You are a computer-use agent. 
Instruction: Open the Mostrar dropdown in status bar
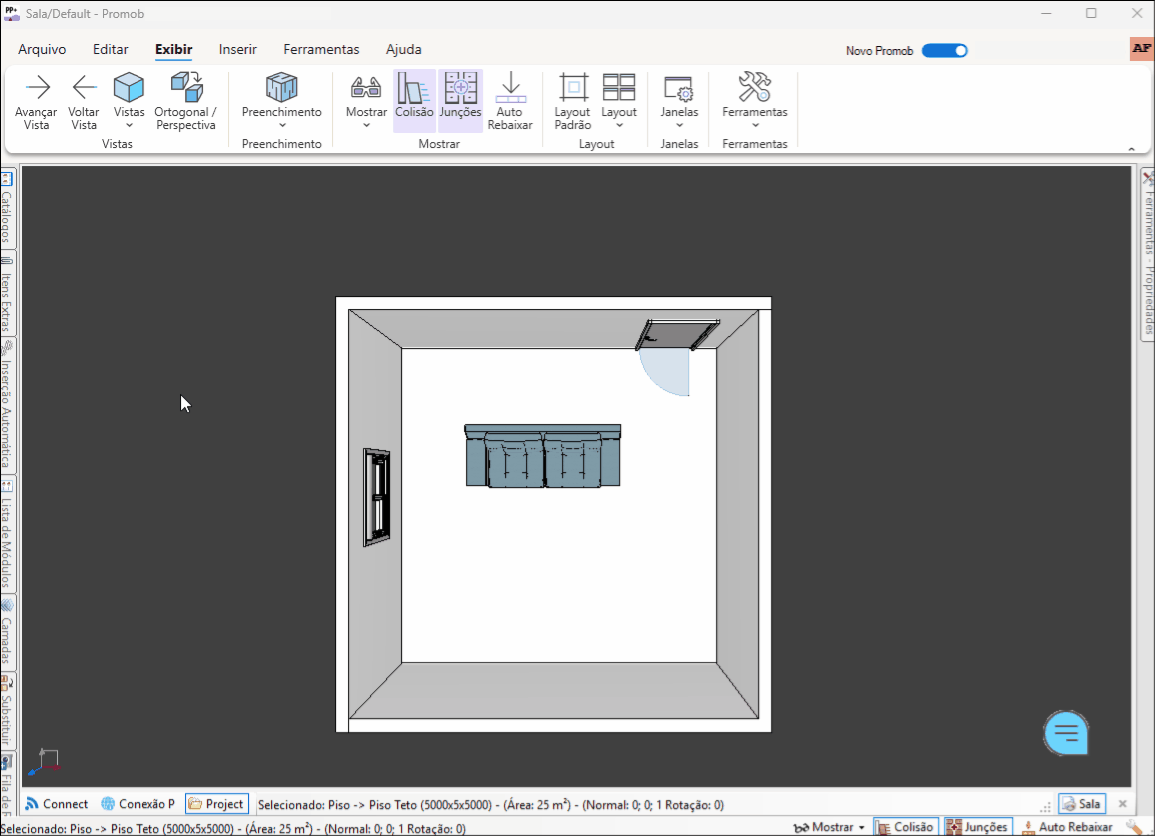829,827
